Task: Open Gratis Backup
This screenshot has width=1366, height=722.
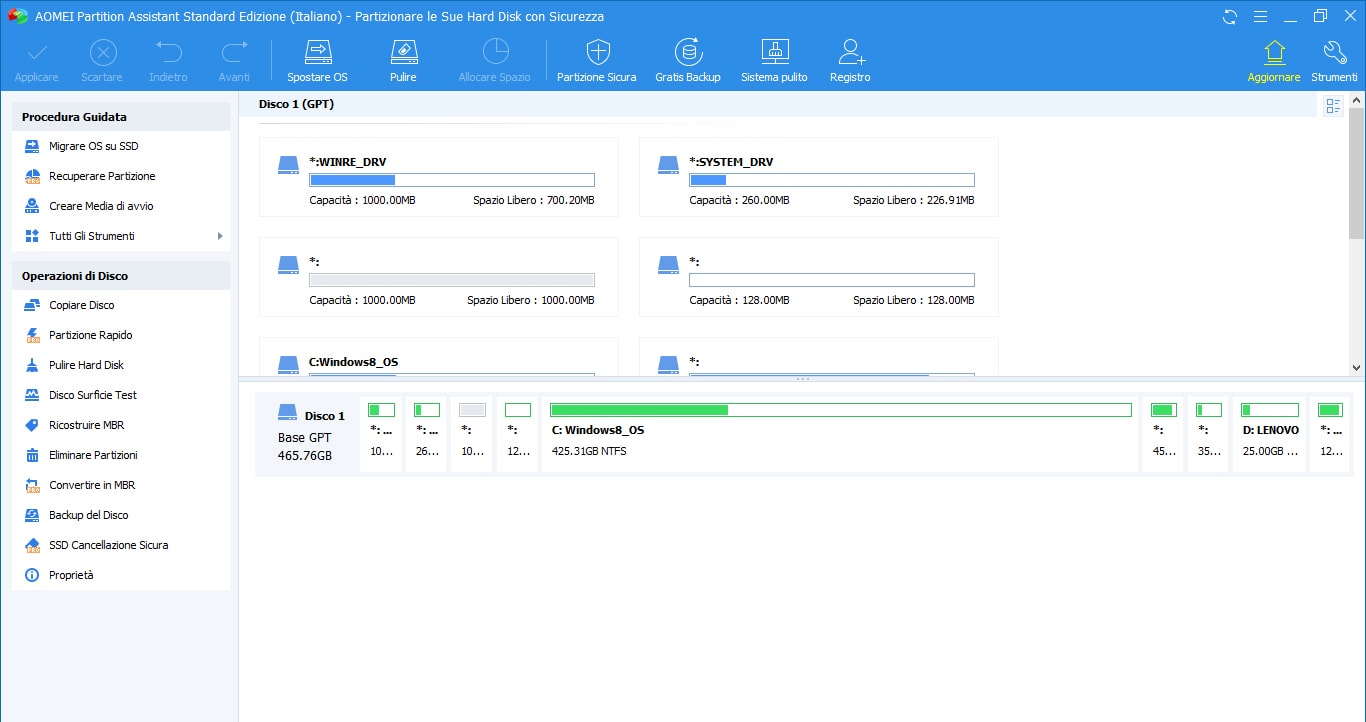Action: click(x=688, y=58)
